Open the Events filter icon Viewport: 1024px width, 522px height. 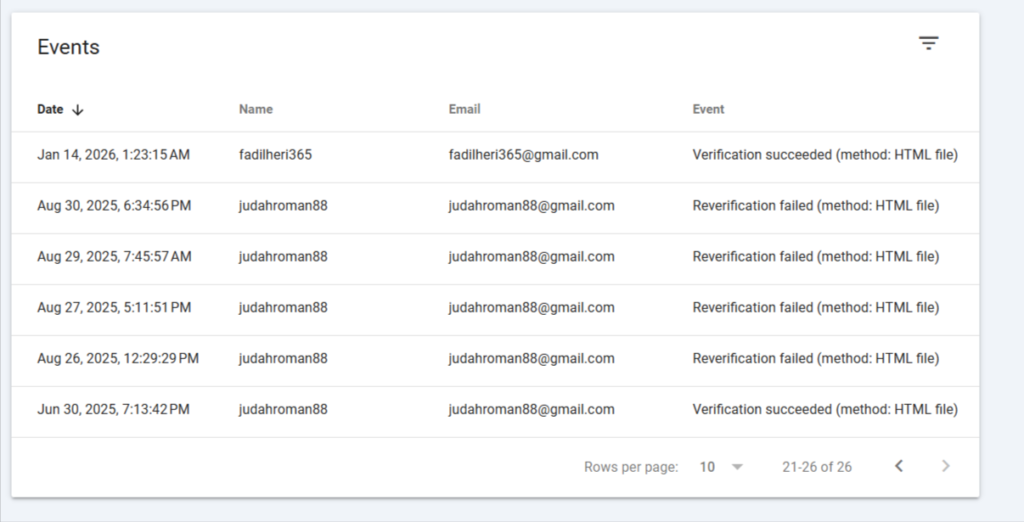[928, 44]
